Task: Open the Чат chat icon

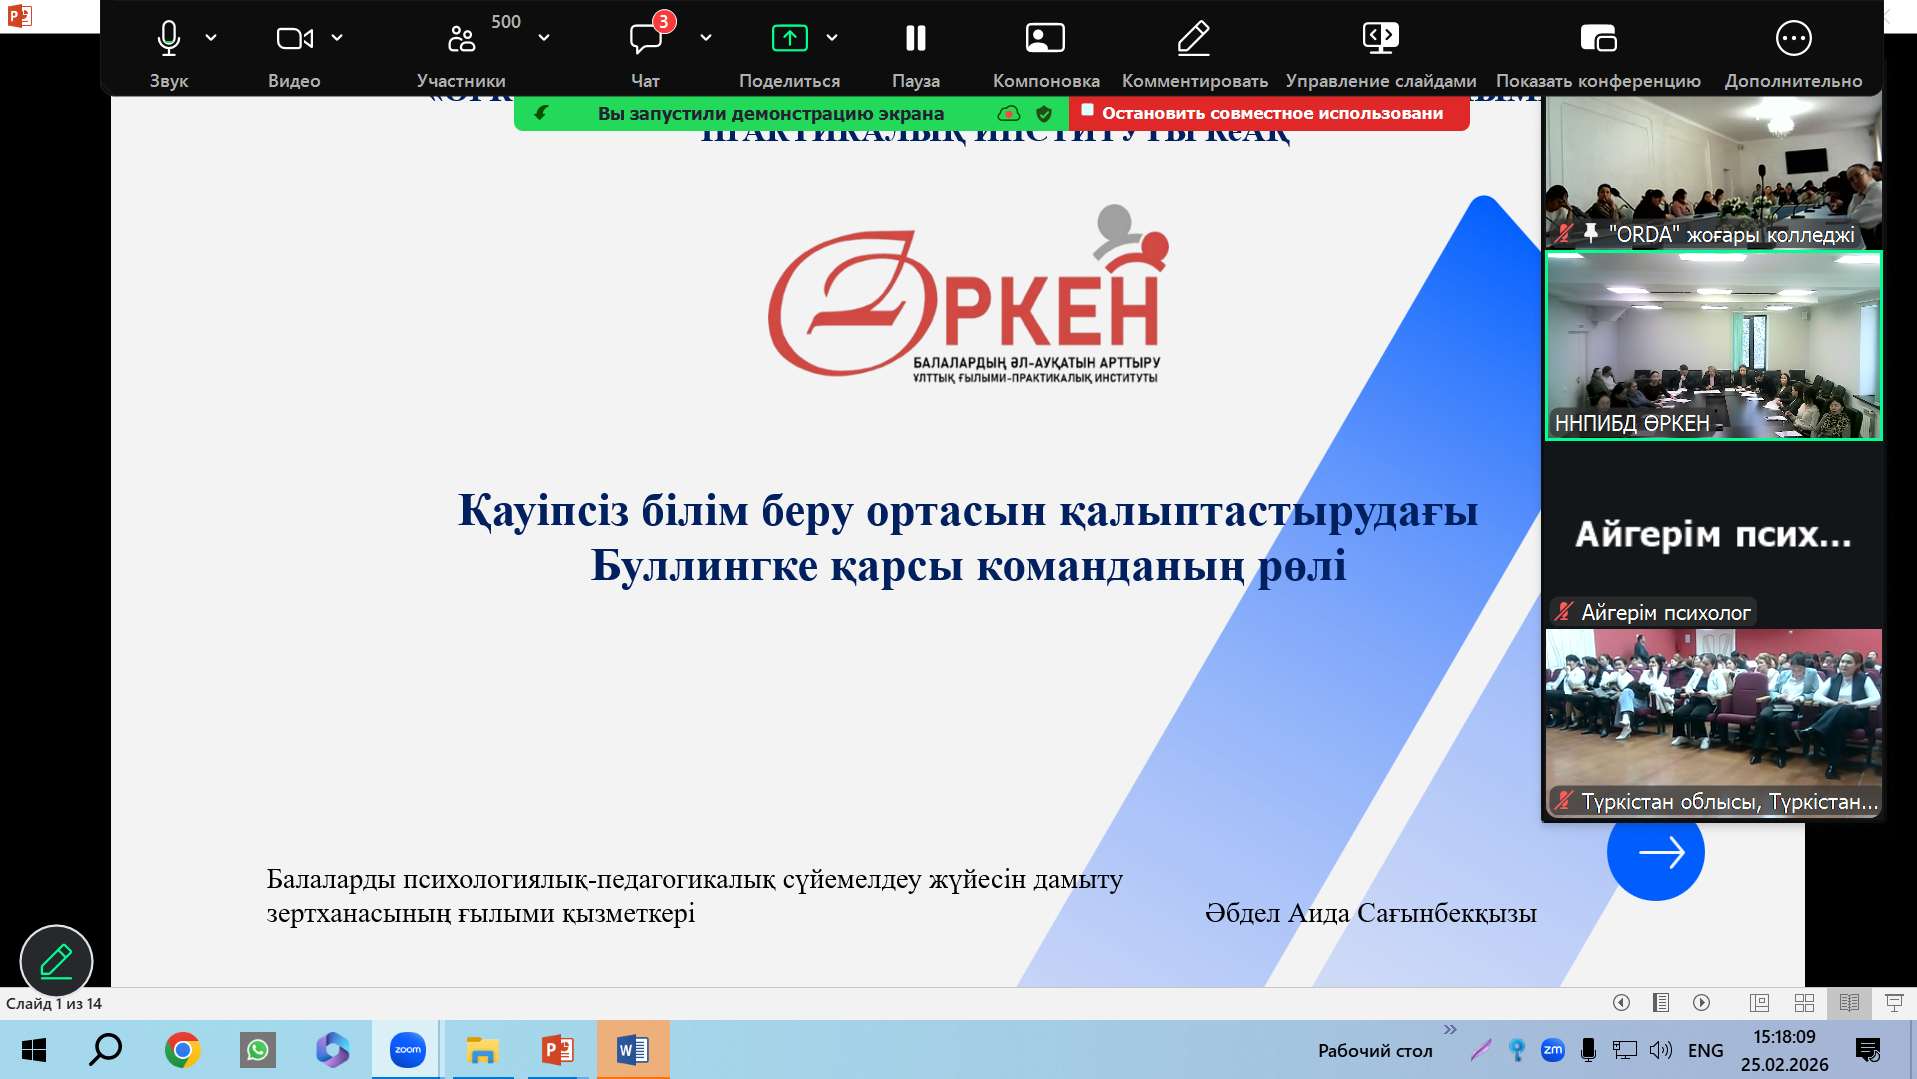Action: (x=646, y=38)
